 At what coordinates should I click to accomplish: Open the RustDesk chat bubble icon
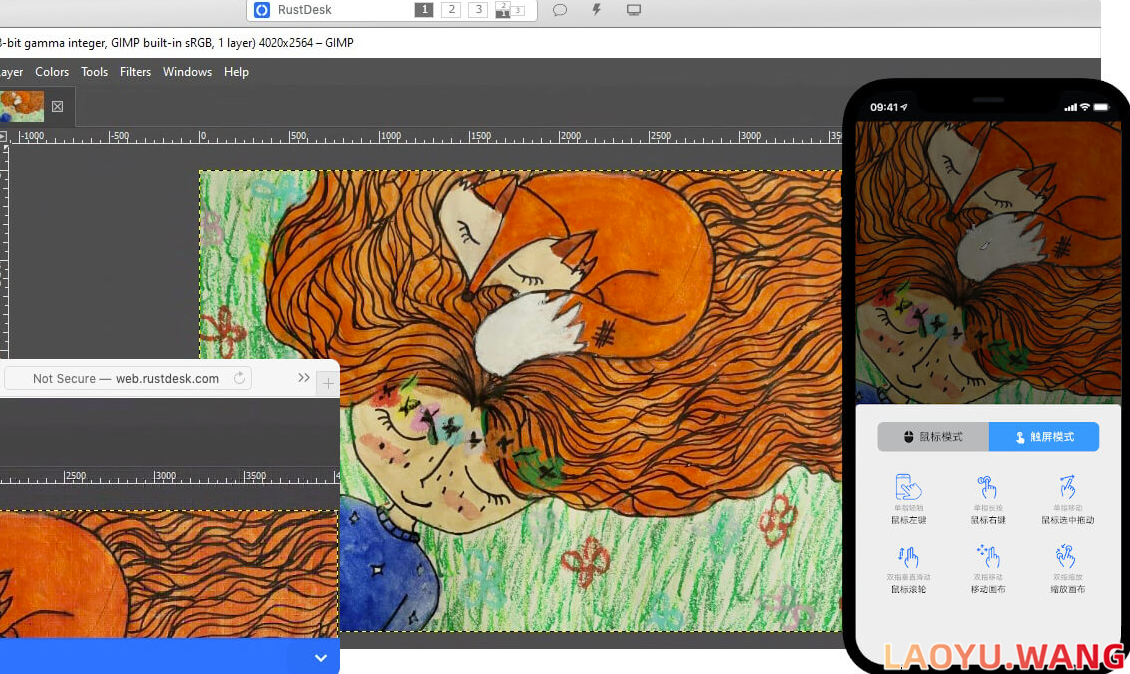pos(560,10)
